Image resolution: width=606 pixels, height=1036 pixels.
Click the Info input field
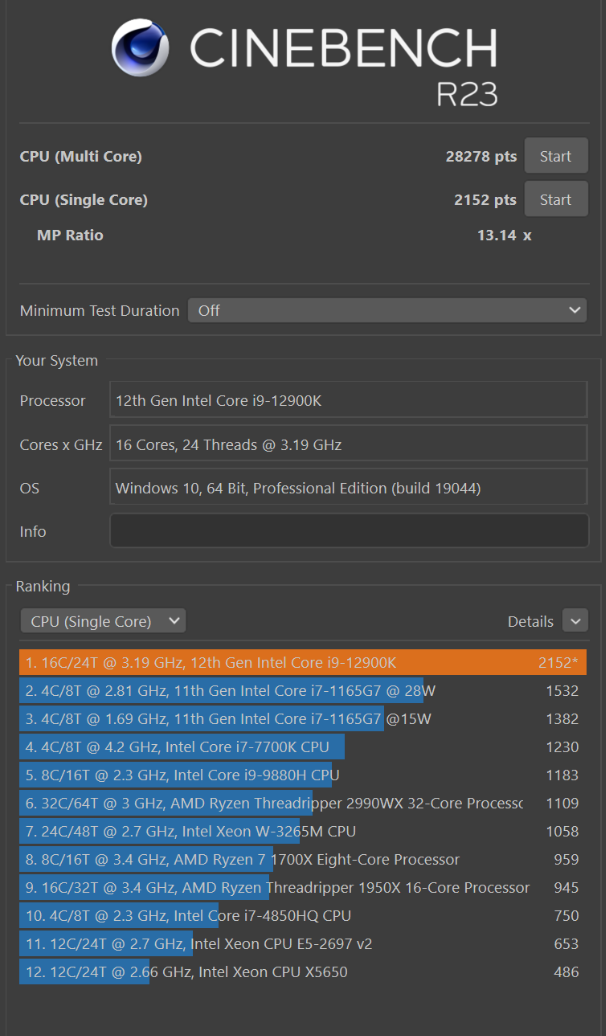349,531
